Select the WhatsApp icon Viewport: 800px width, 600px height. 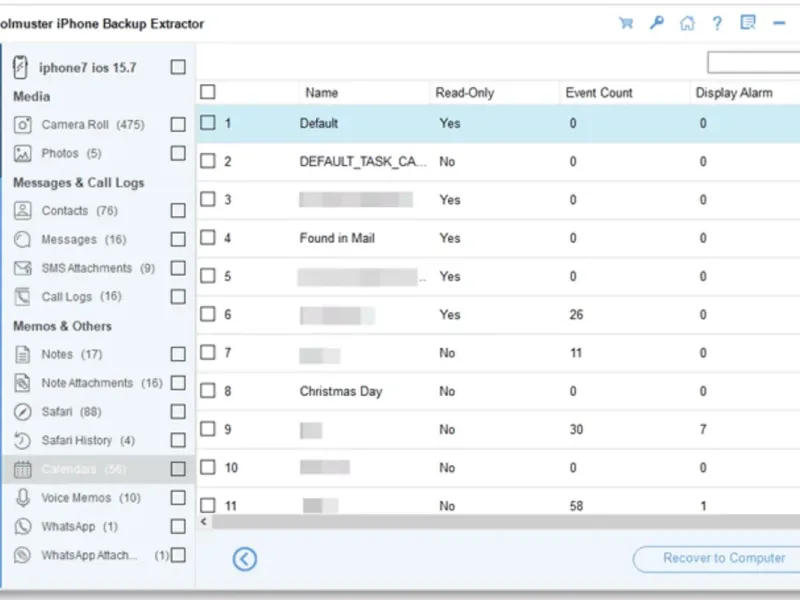point(22,526)
